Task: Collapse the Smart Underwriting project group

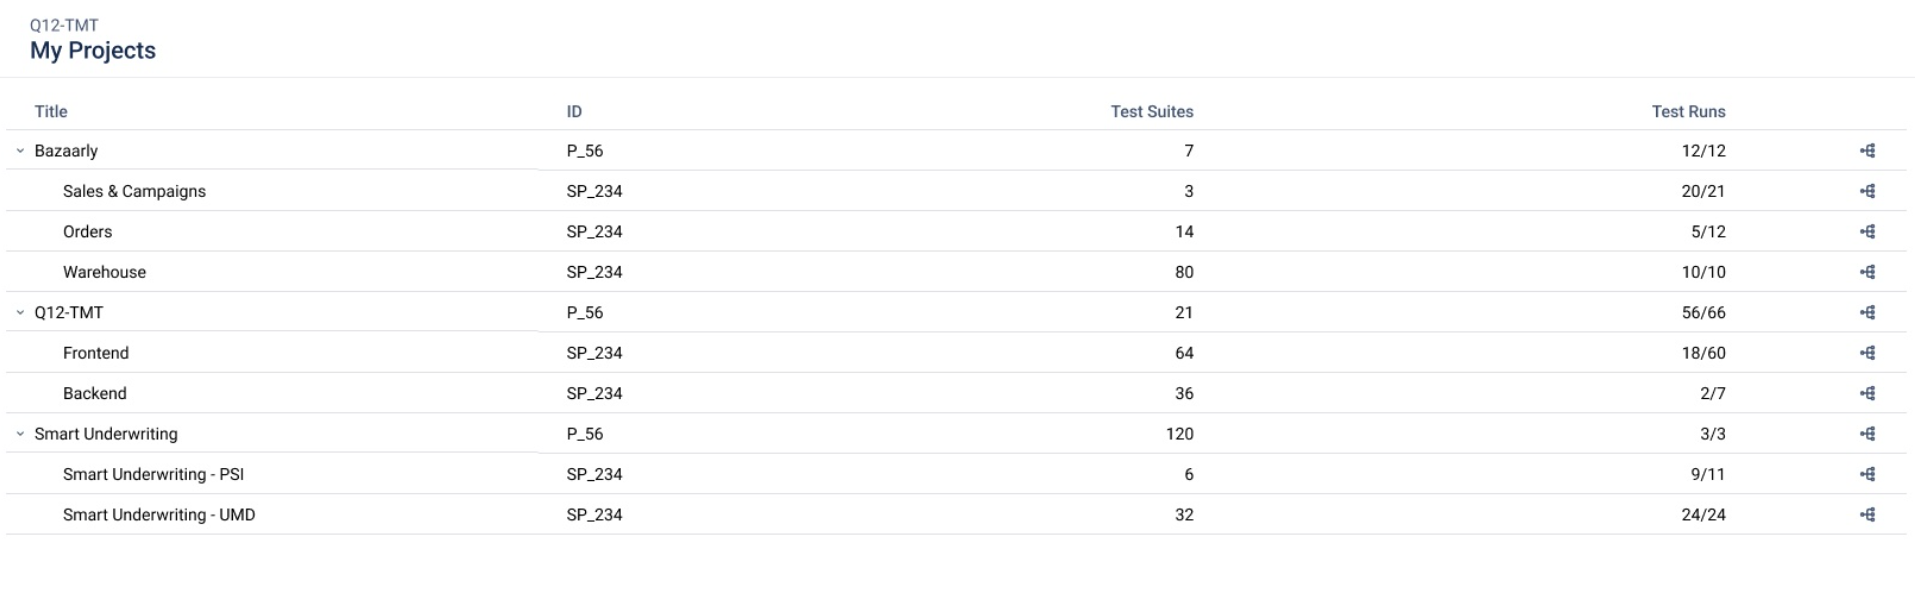Action: click(x=20, y=434)
